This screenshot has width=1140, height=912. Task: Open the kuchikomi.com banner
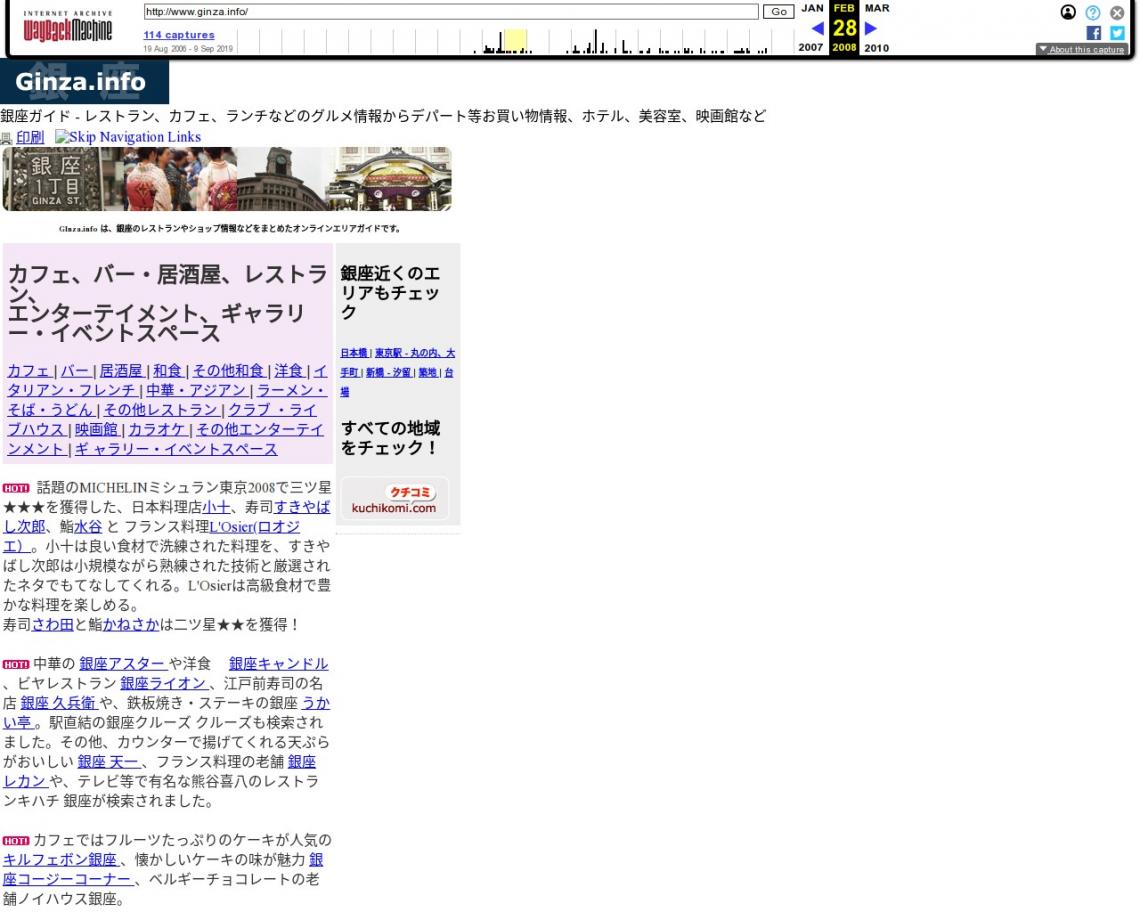point(395,499)
